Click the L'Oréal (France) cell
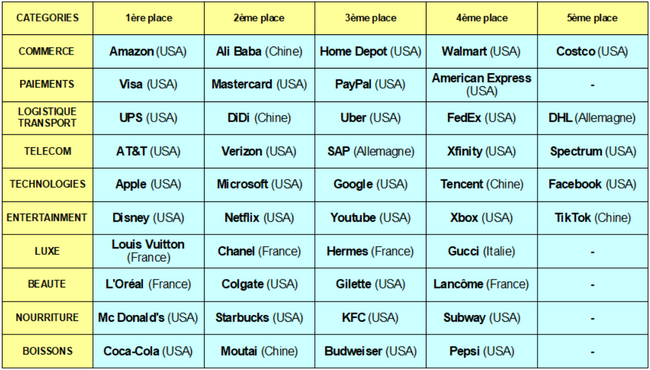 pyautogui.click(x=148, y=284)
